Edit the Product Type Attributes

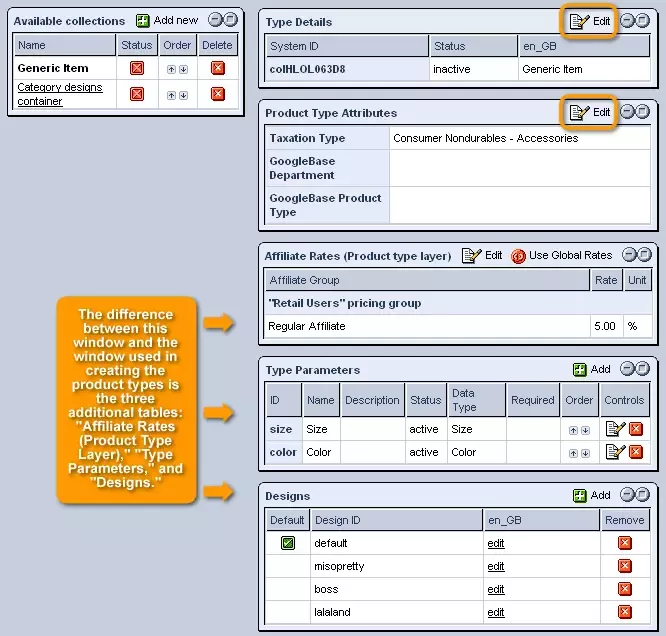590,112
